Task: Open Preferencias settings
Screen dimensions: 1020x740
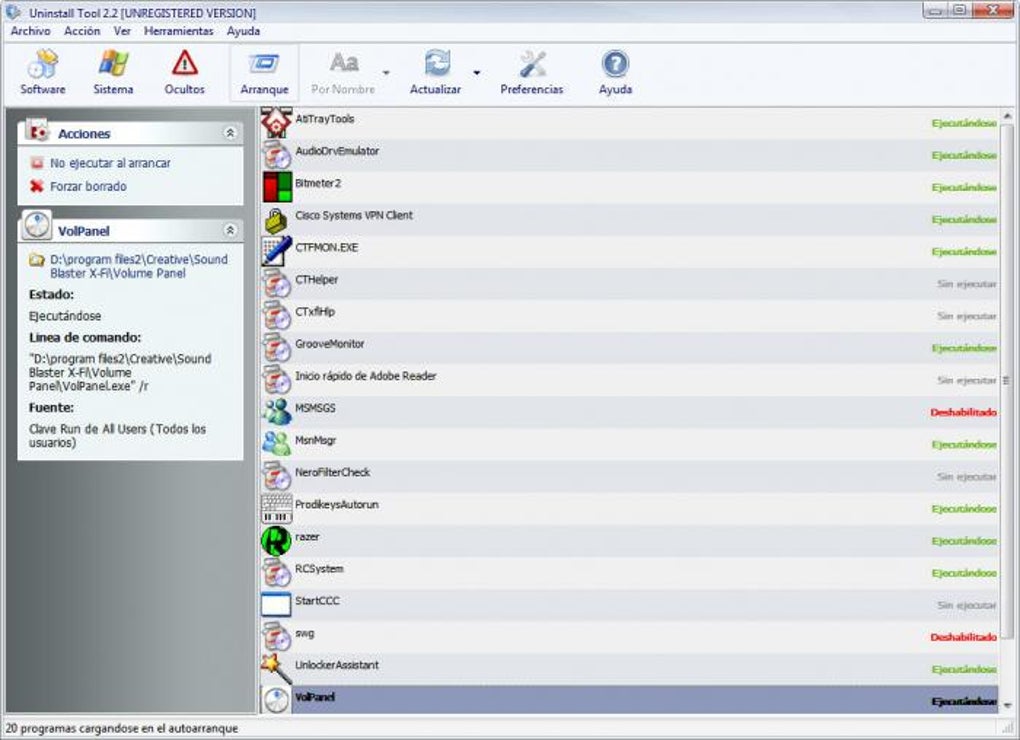Action: pos(531,73)
